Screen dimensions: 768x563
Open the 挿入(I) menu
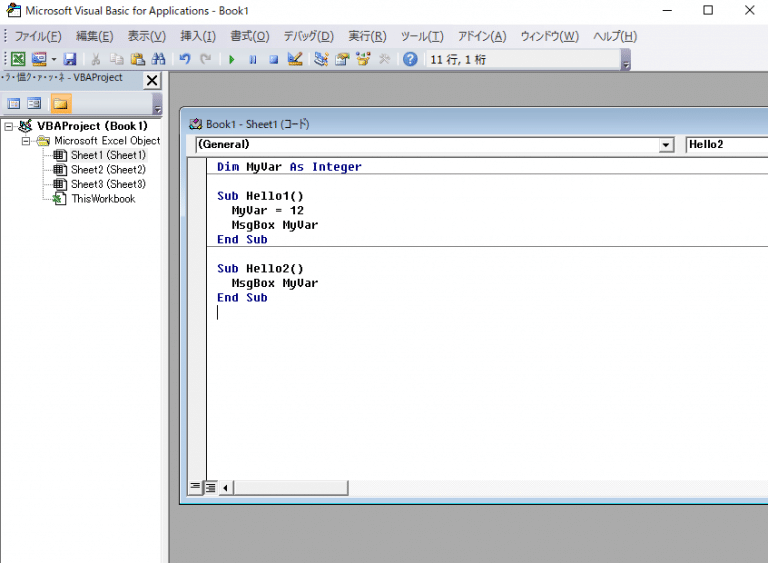[x=197, y=36]
